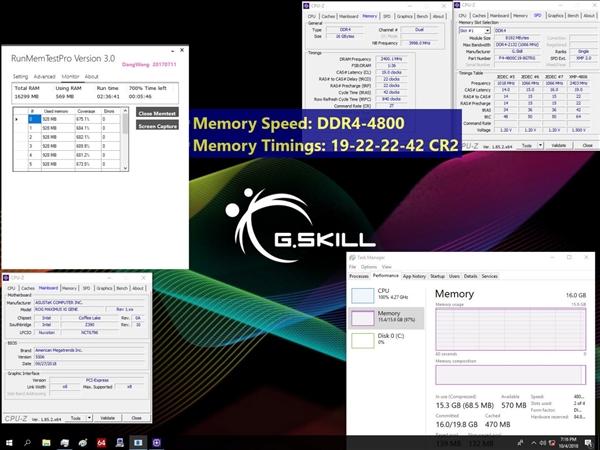Open the Setting tab in RunMemTestPro
Screen dimensions: 600x450
coord(20,76)
